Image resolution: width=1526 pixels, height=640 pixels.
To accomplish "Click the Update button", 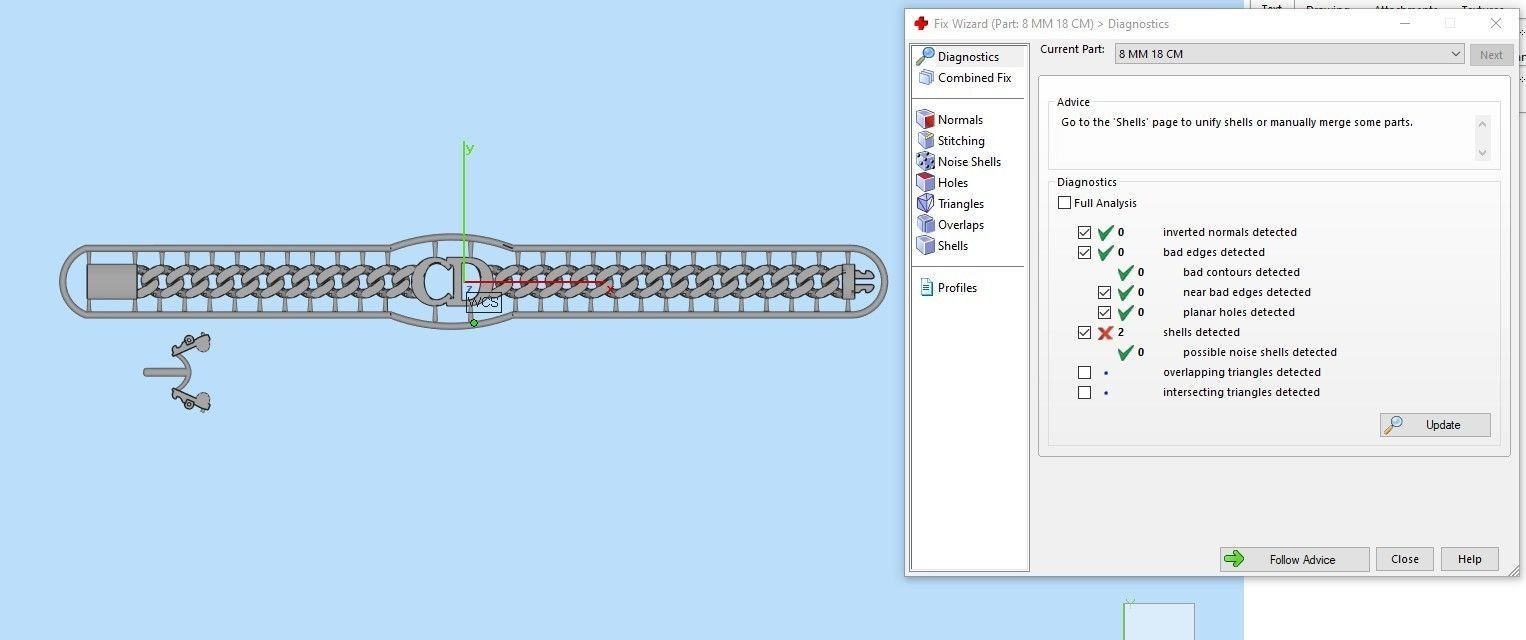I will [1435, 425].
